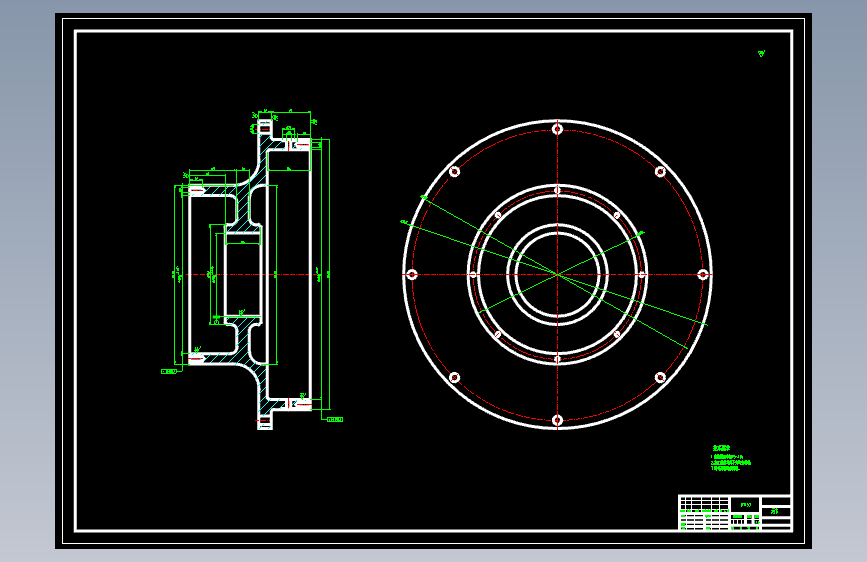
Task: Select the lower-left small hole on inner bolt circle
Action: 498,334
